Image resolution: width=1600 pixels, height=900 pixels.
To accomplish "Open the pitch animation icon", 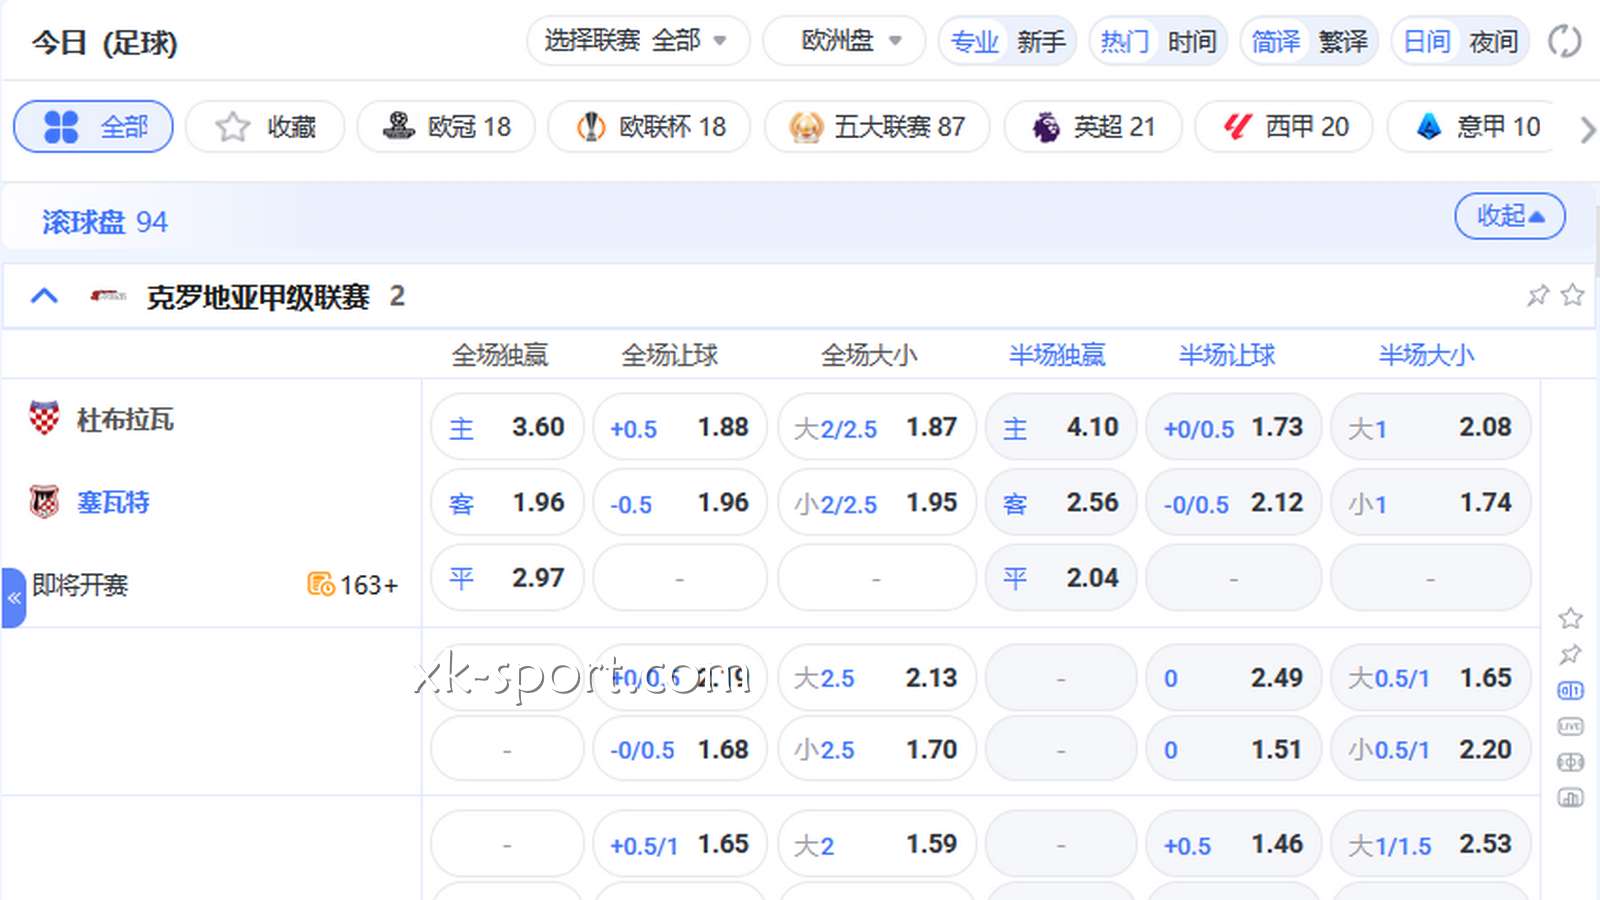I will pyautogui.click(x=1570, y=763).
